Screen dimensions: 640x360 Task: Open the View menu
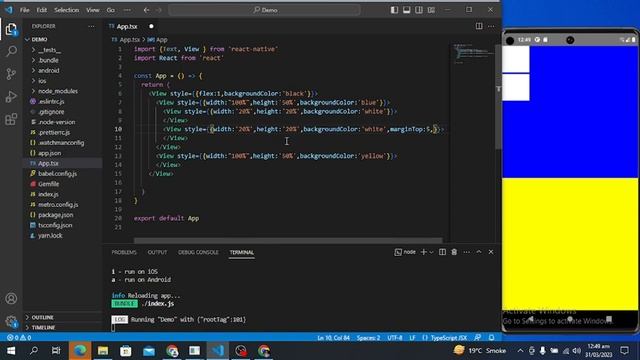(93, 10)
